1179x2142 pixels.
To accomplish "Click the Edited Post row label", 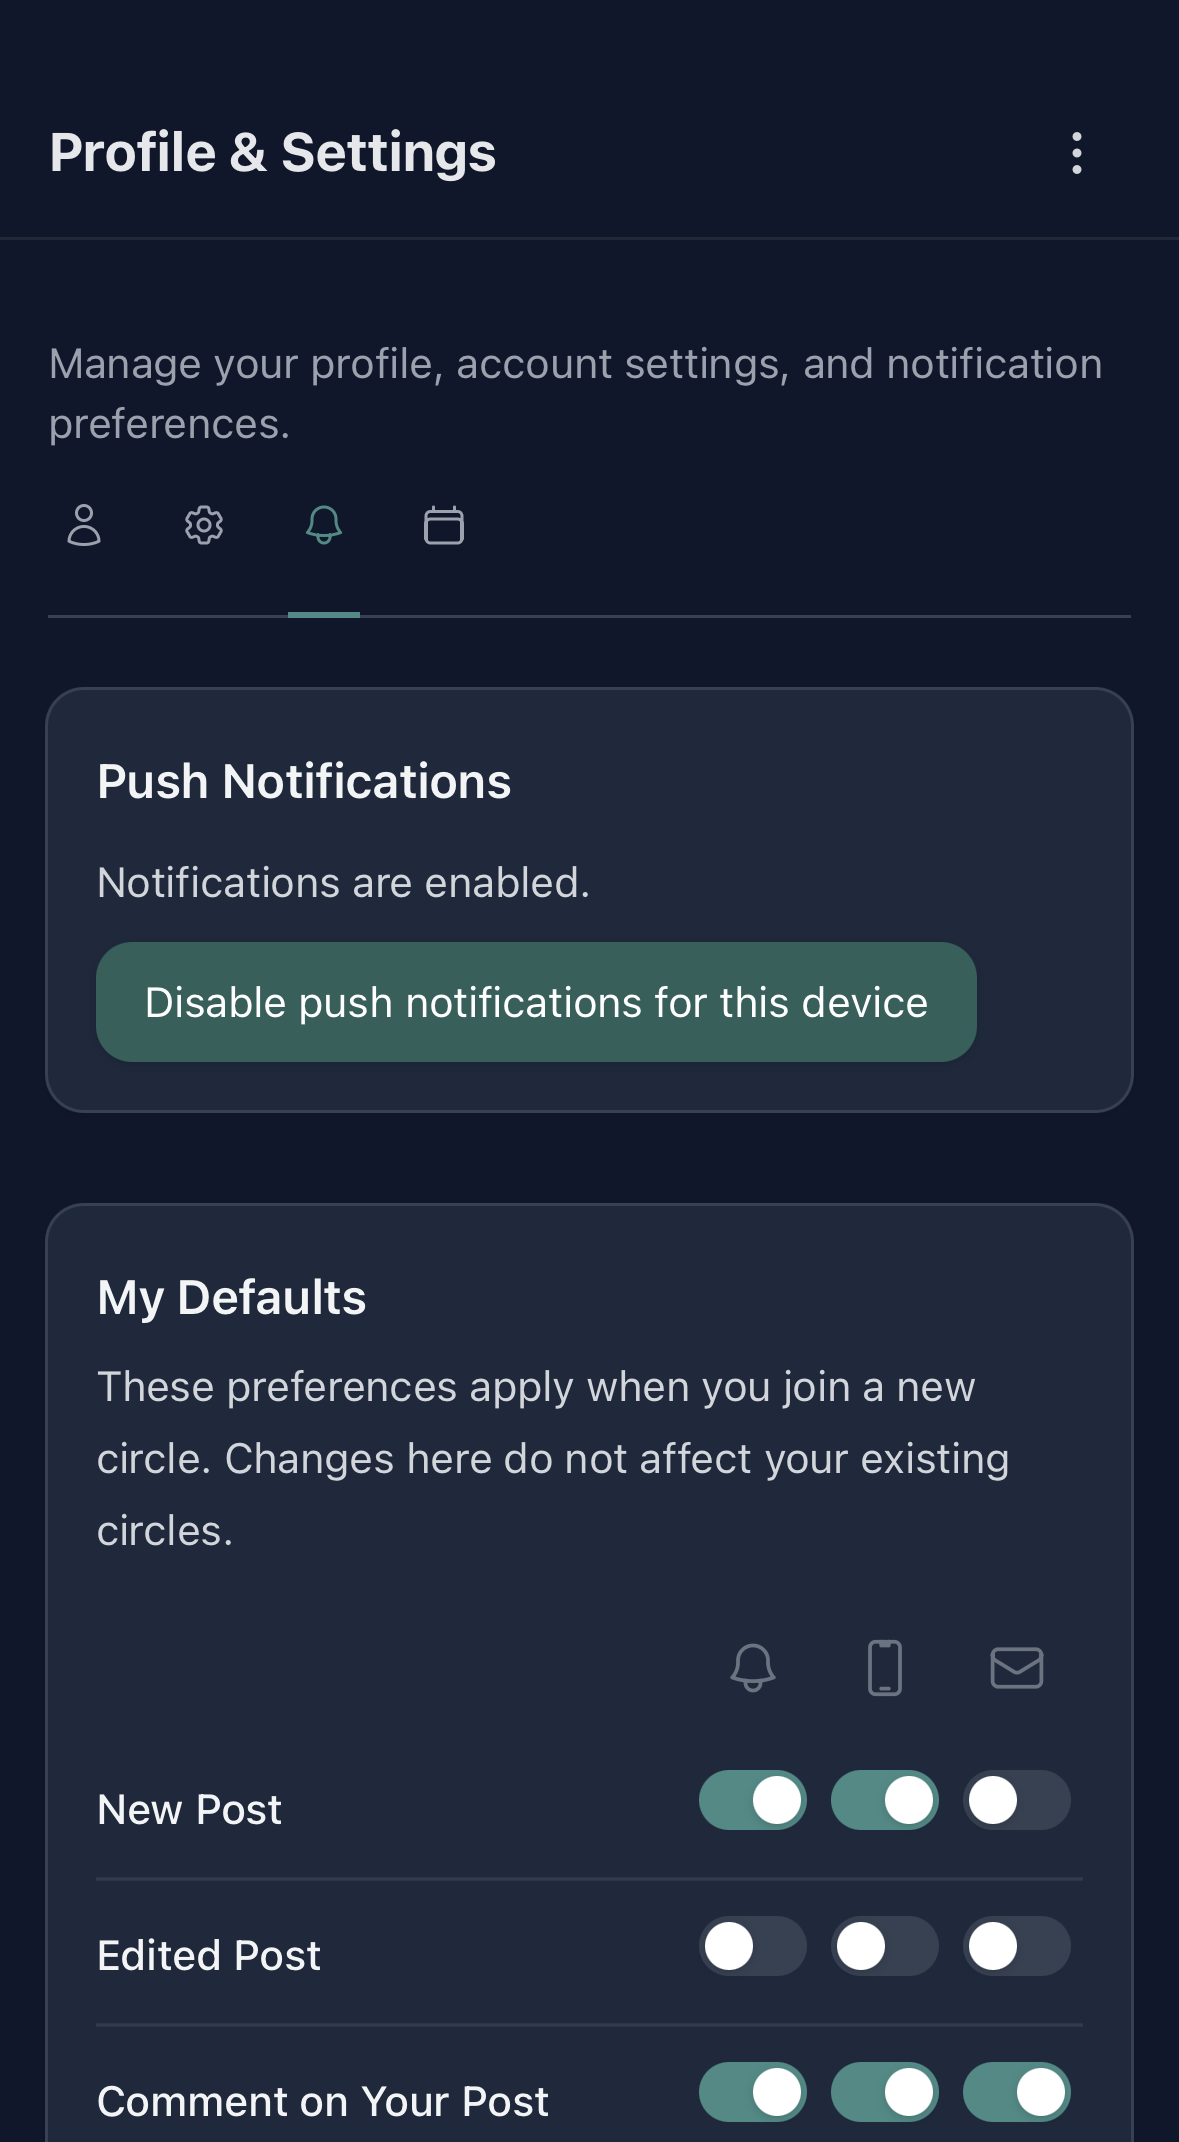I will click(x=208, y=1954).
